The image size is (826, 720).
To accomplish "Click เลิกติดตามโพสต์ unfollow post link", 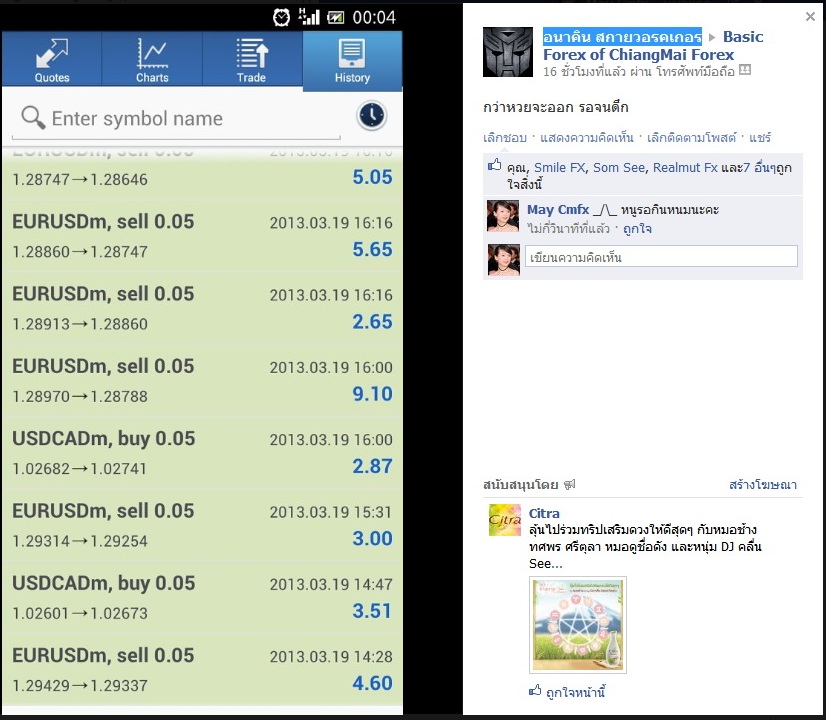I will coord(691,138).
